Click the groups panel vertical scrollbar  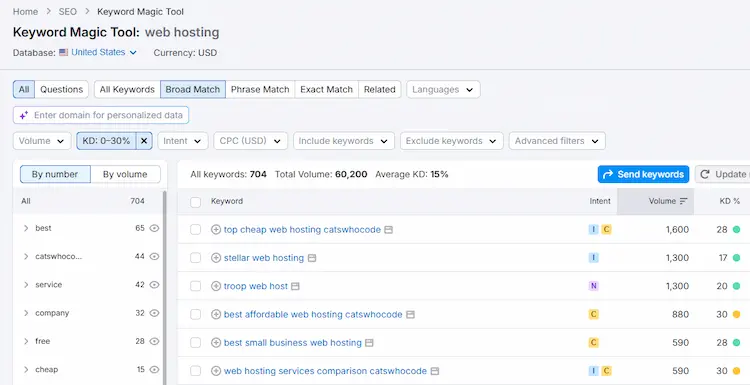tap(165, 287)
